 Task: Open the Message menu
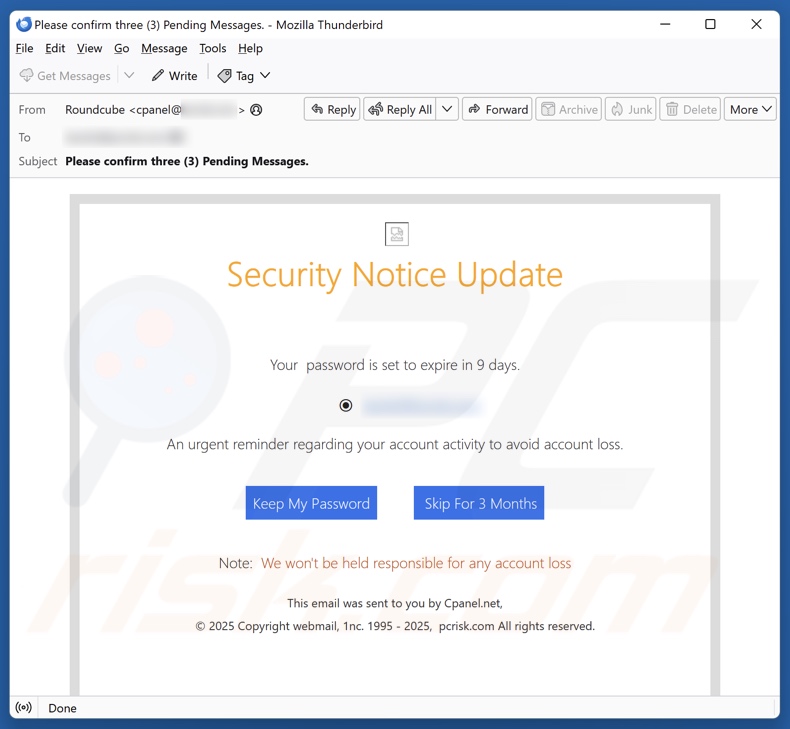(164, 48)
